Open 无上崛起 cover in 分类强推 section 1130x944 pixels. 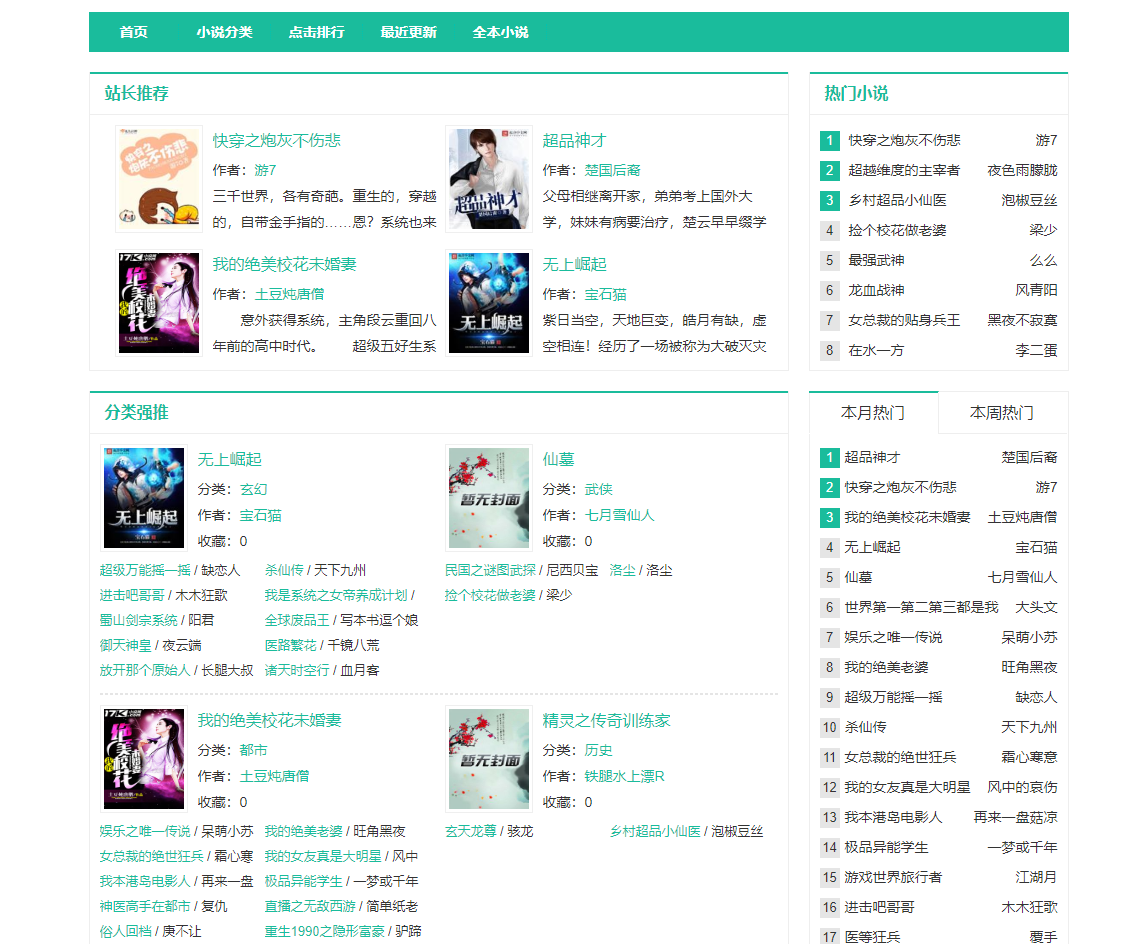pyautogui.click(x=144, y=498)
